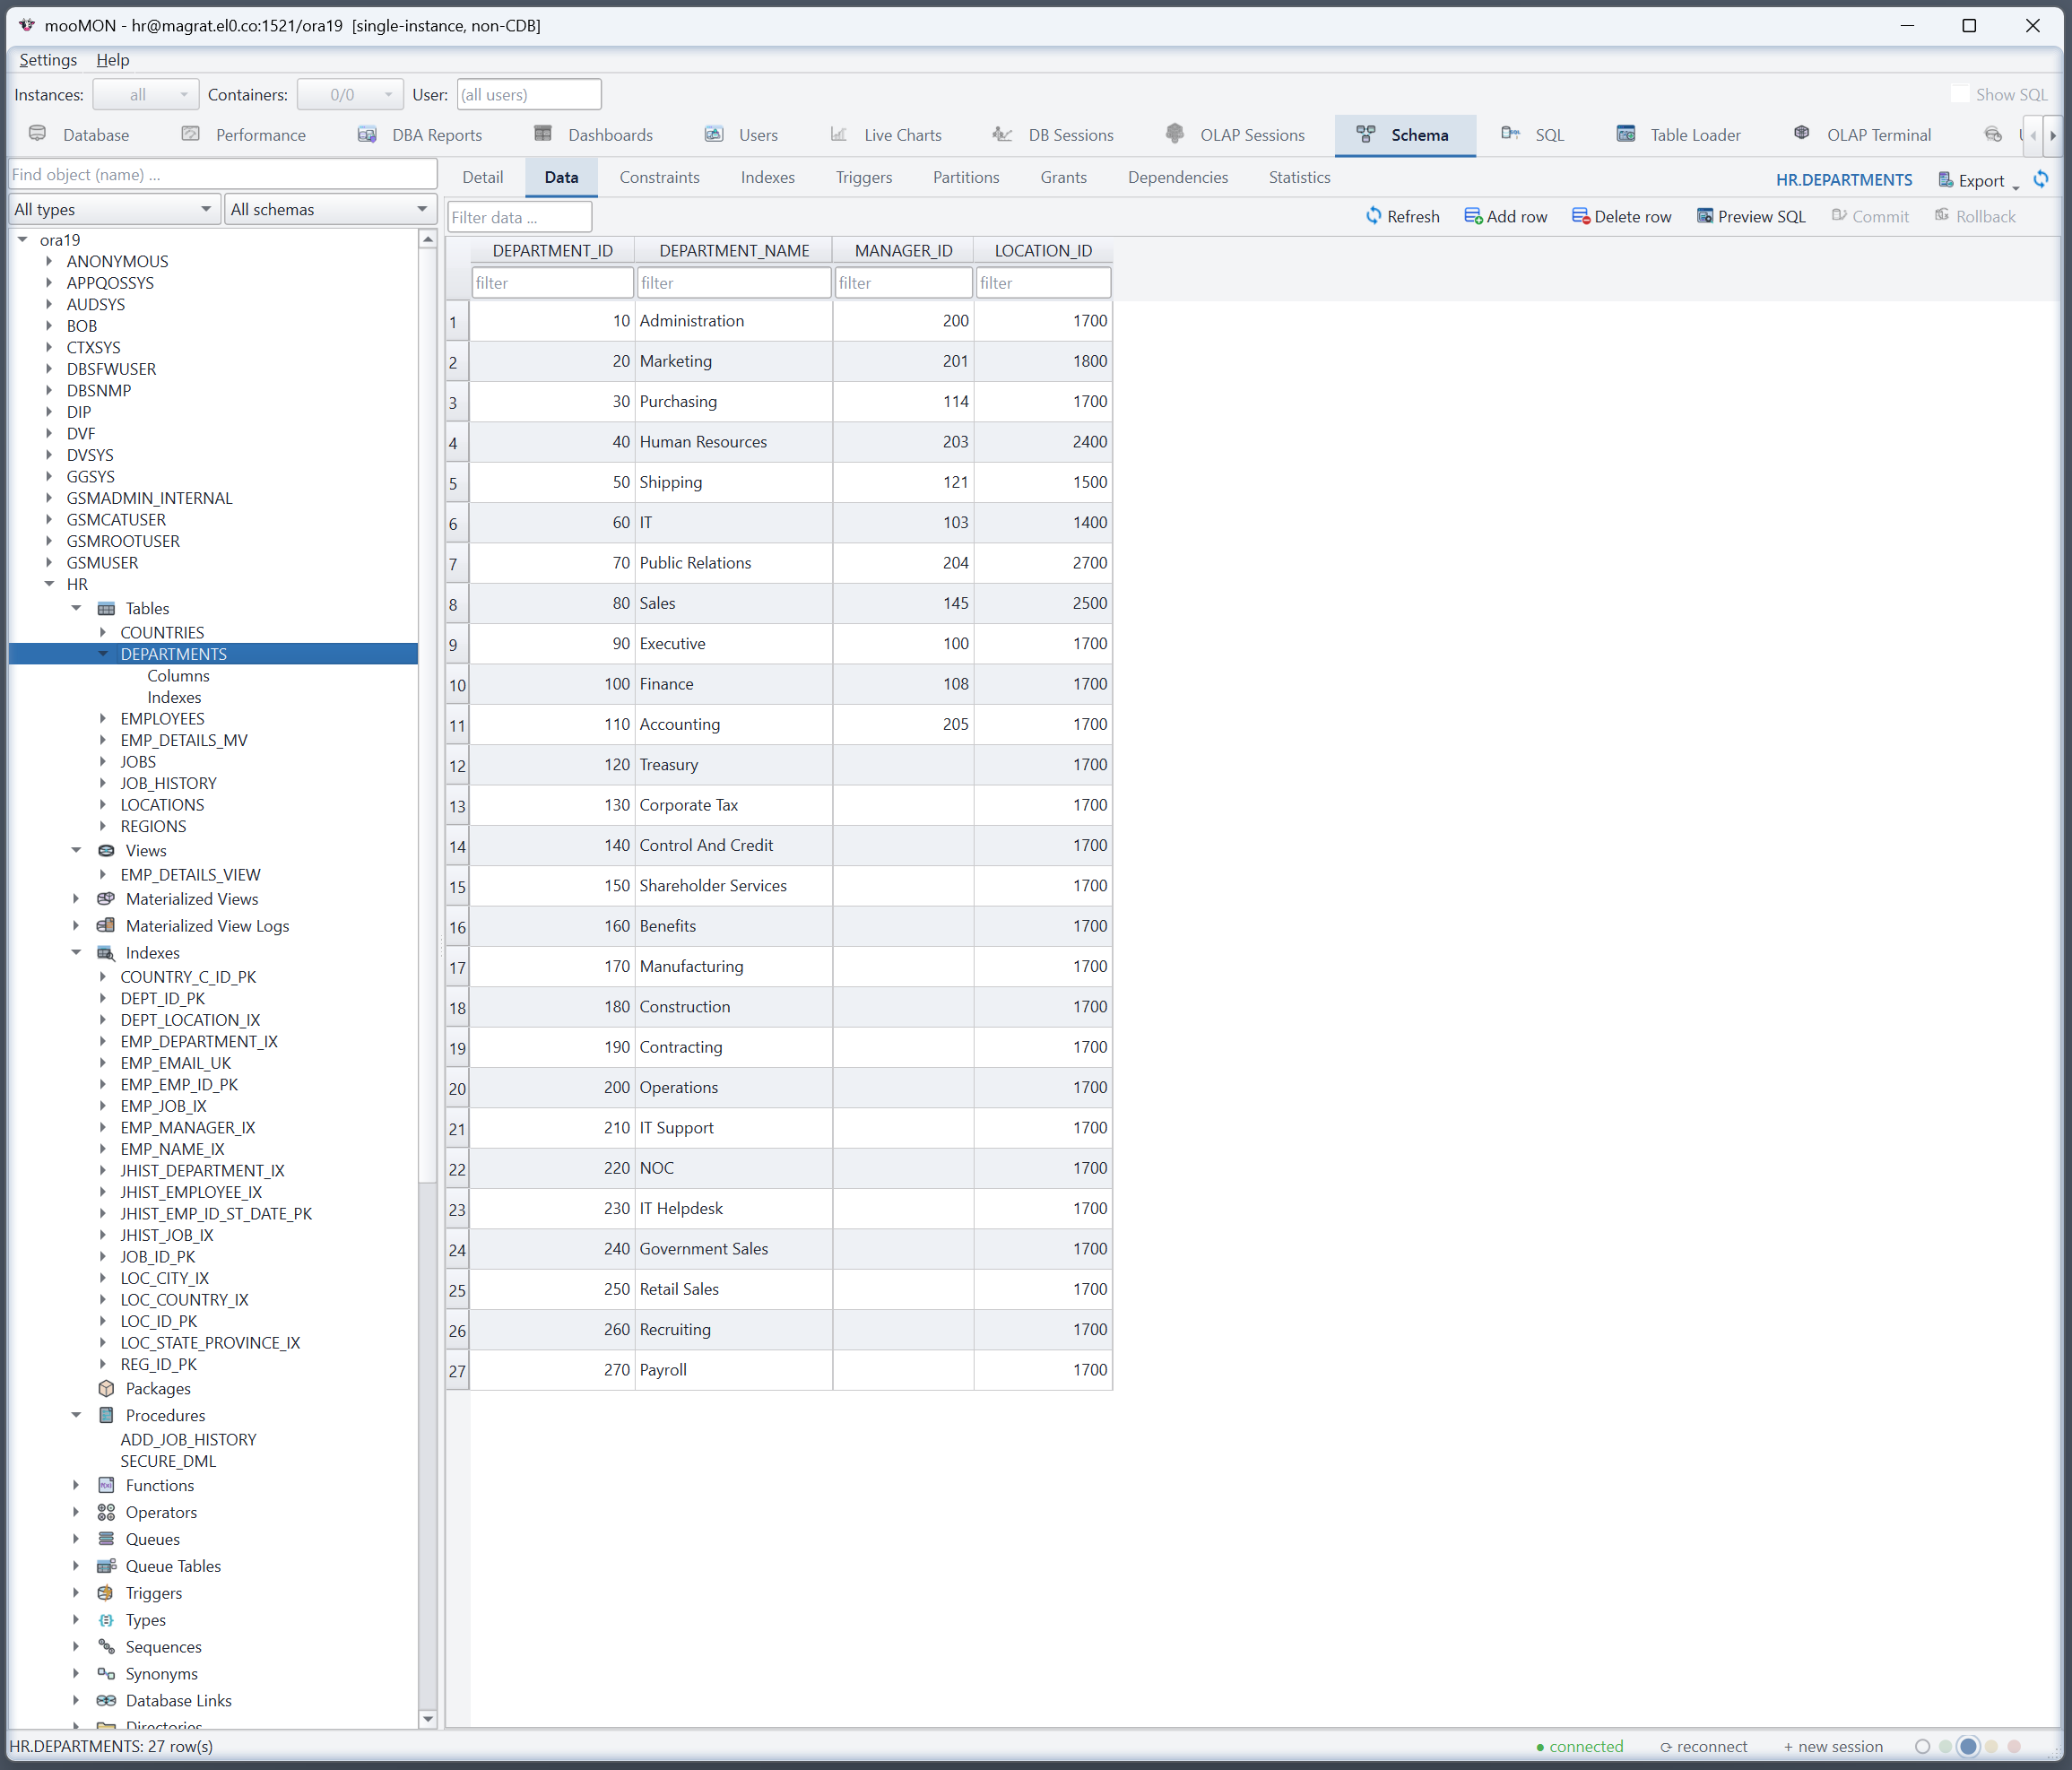2072x1770 pixels.
Task: Click the blue reload icon beside Export
Action: (2041, 179)
